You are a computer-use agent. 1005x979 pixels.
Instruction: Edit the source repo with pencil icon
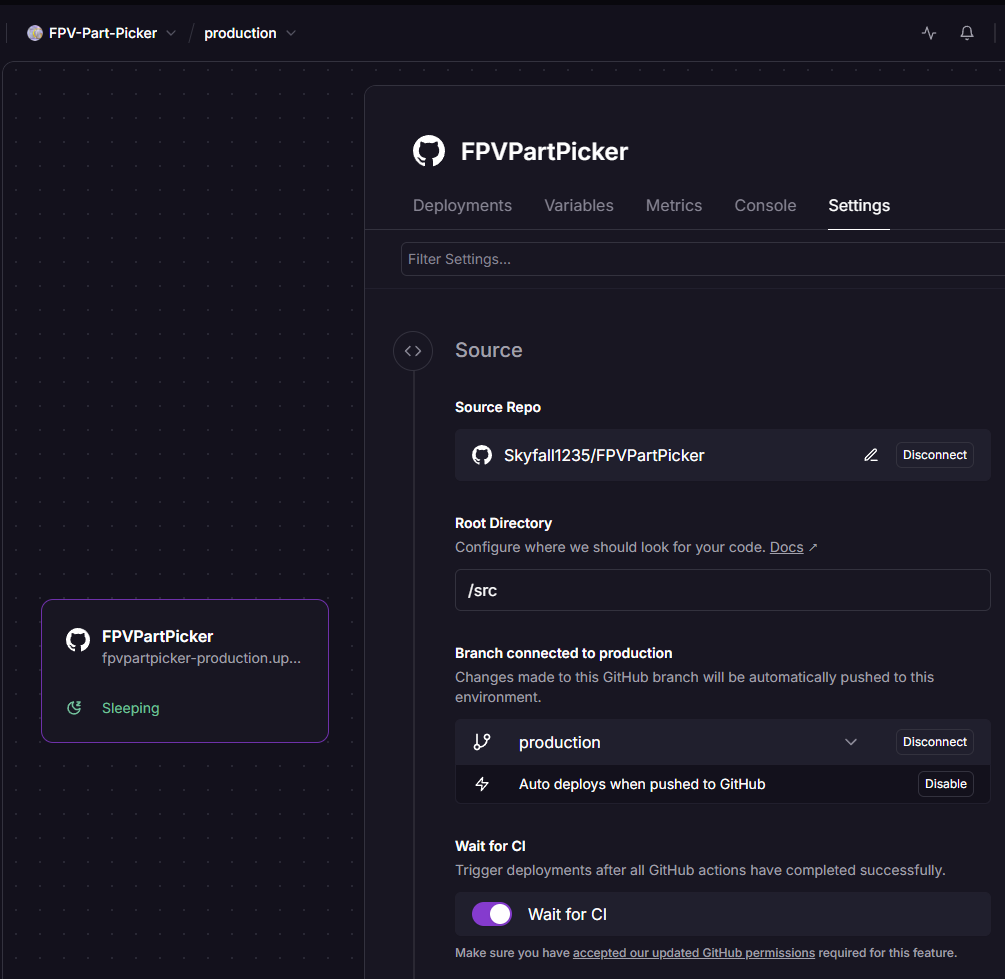click(x=870, y=455)
